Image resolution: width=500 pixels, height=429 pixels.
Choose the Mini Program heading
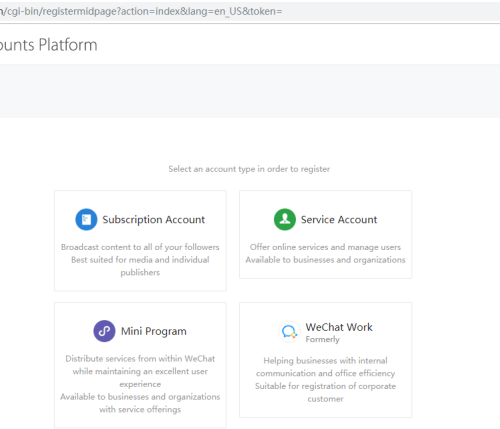154,331
